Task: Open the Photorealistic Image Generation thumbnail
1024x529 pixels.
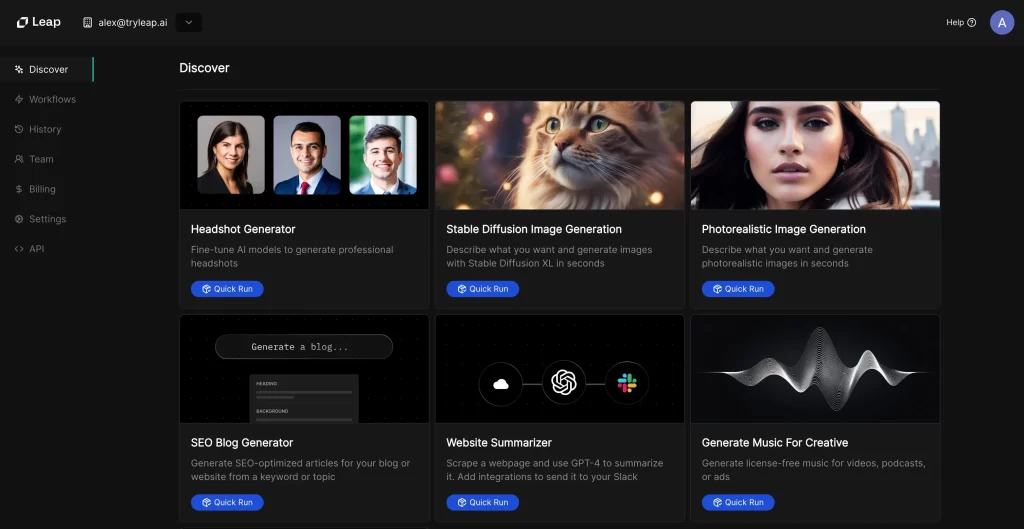Action: tap(815, 155)
